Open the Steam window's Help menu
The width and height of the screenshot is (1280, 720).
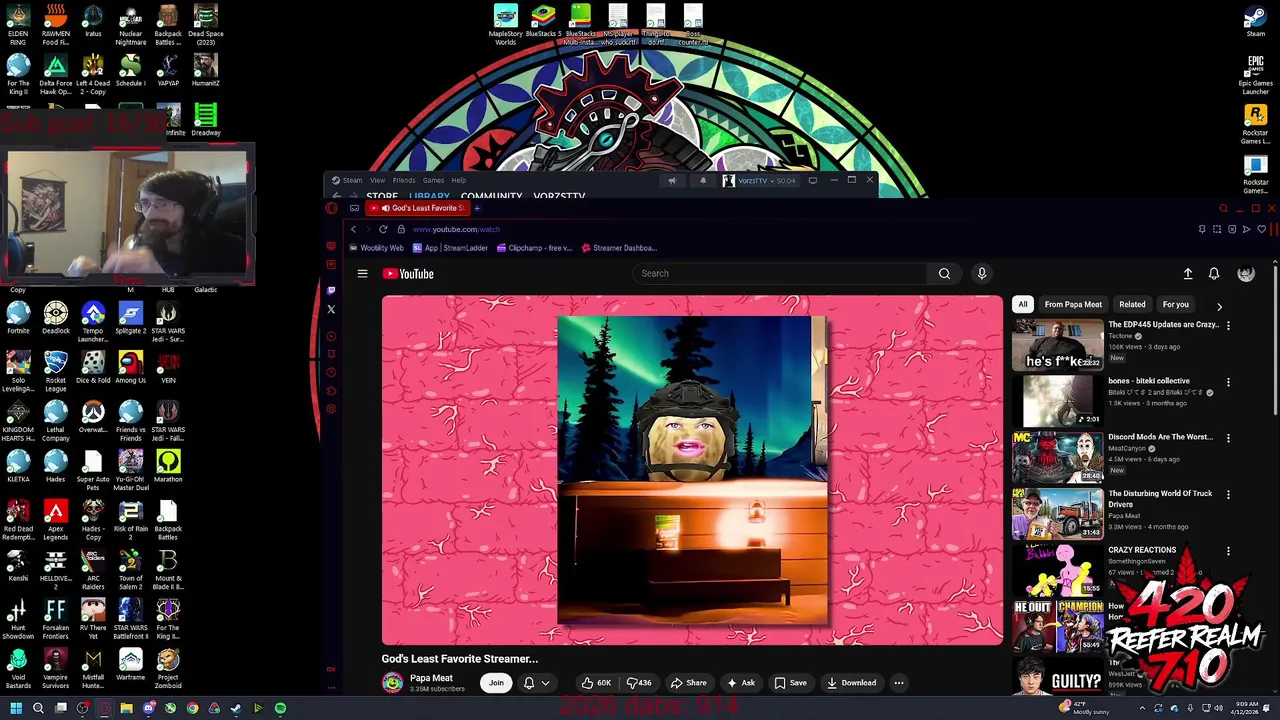pos(458,180)
